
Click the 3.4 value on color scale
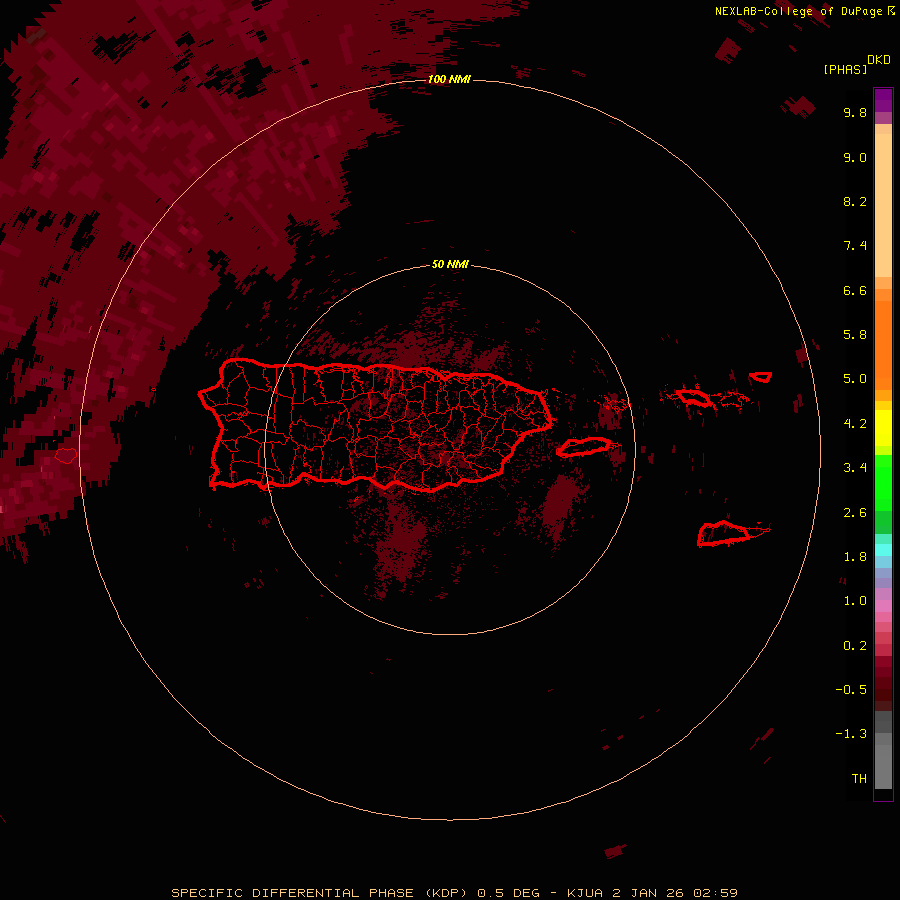click(855, 468)
